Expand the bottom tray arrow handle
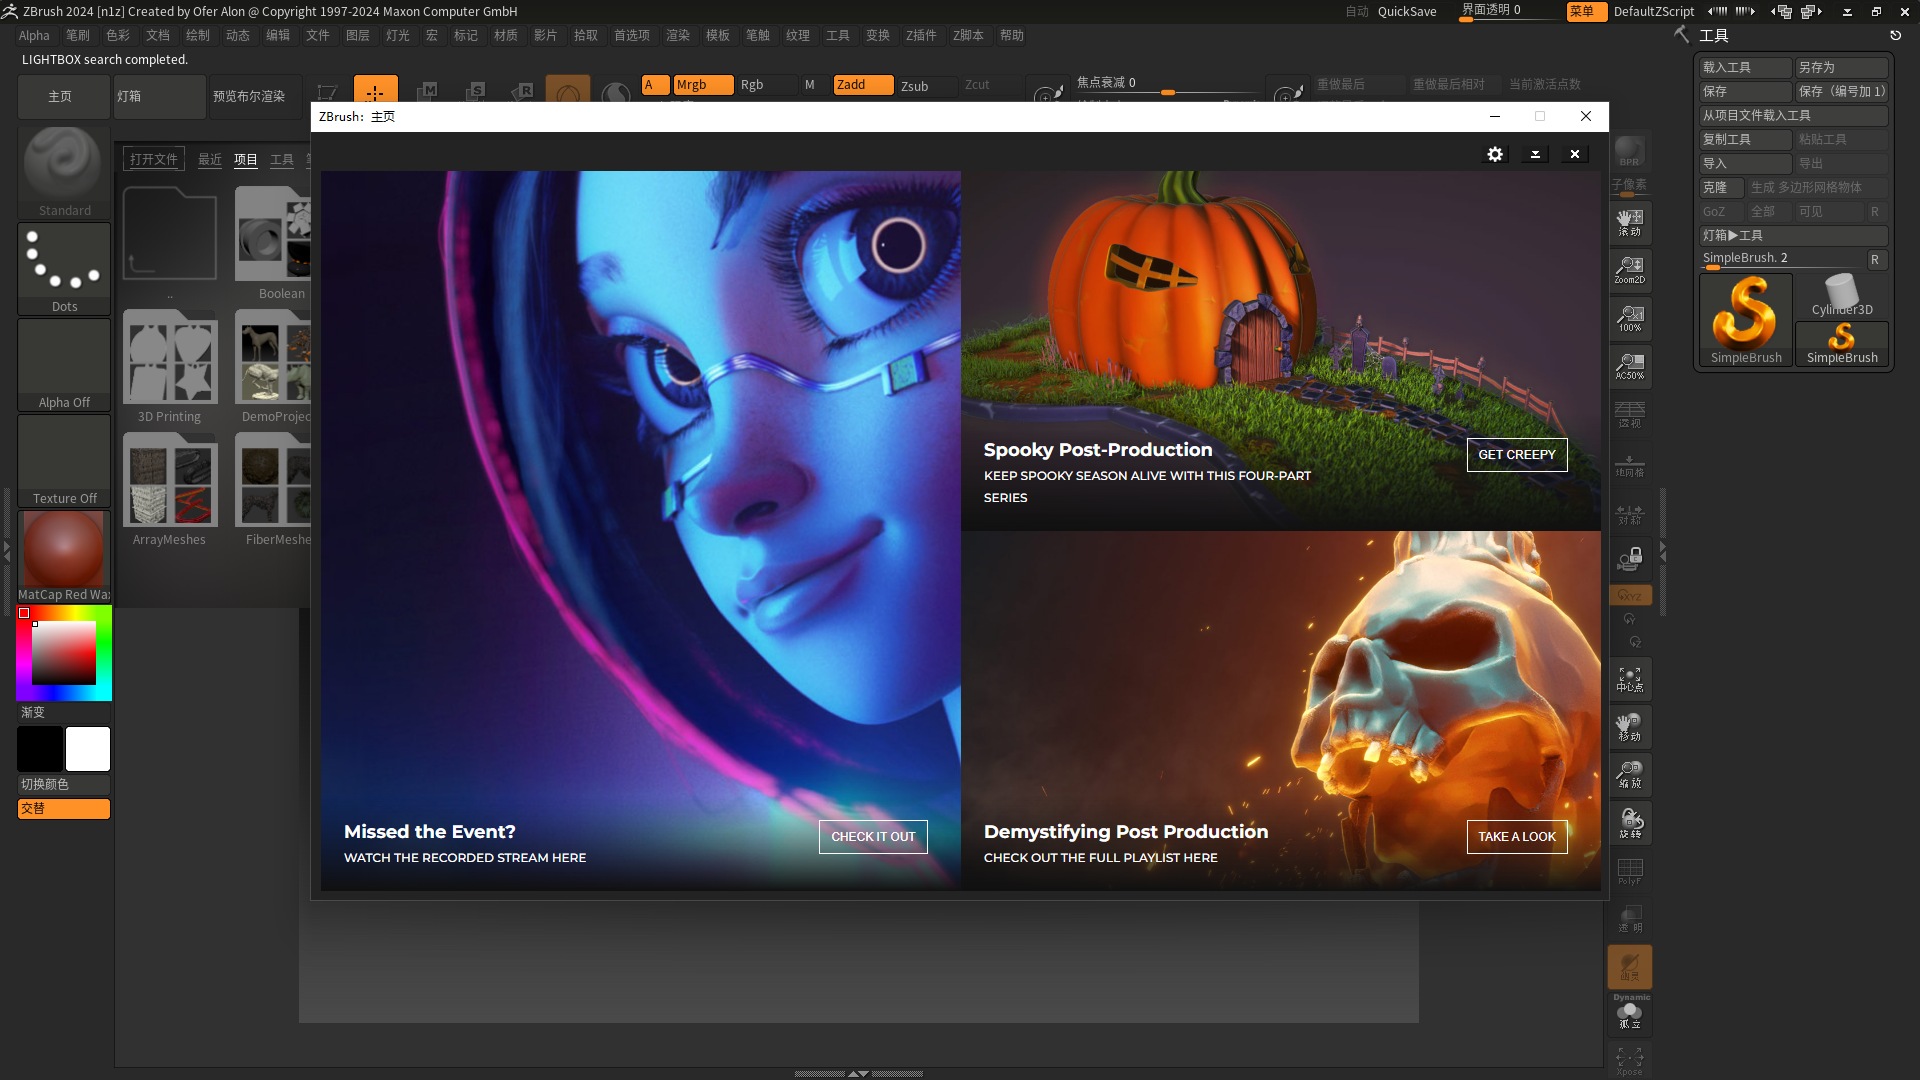Screen dimensions: 1920x1080 pos(858,1073)
